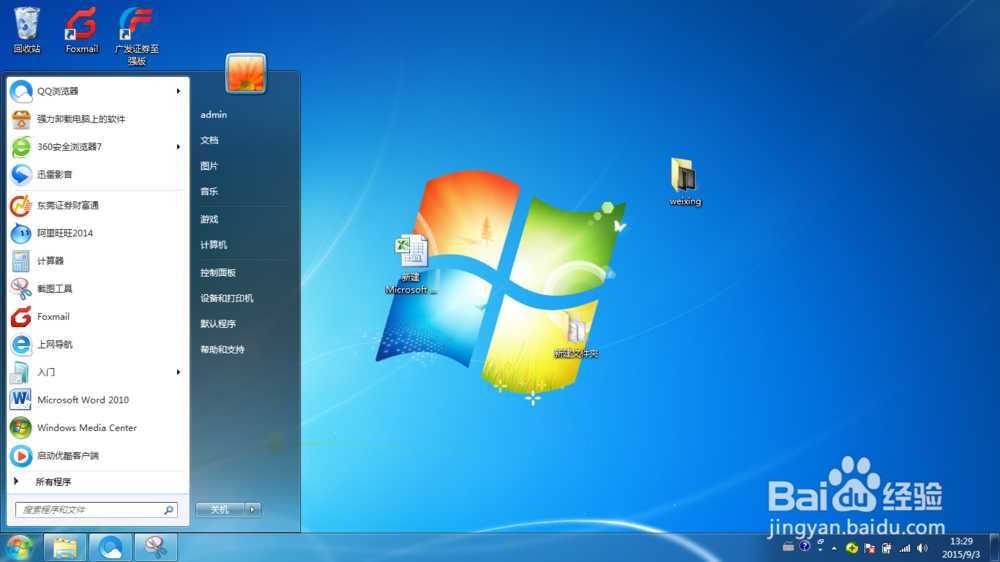Click the 搜索程序和文件 search box
Viewport: 1000px width, 562px height.
tap(96, 510)
